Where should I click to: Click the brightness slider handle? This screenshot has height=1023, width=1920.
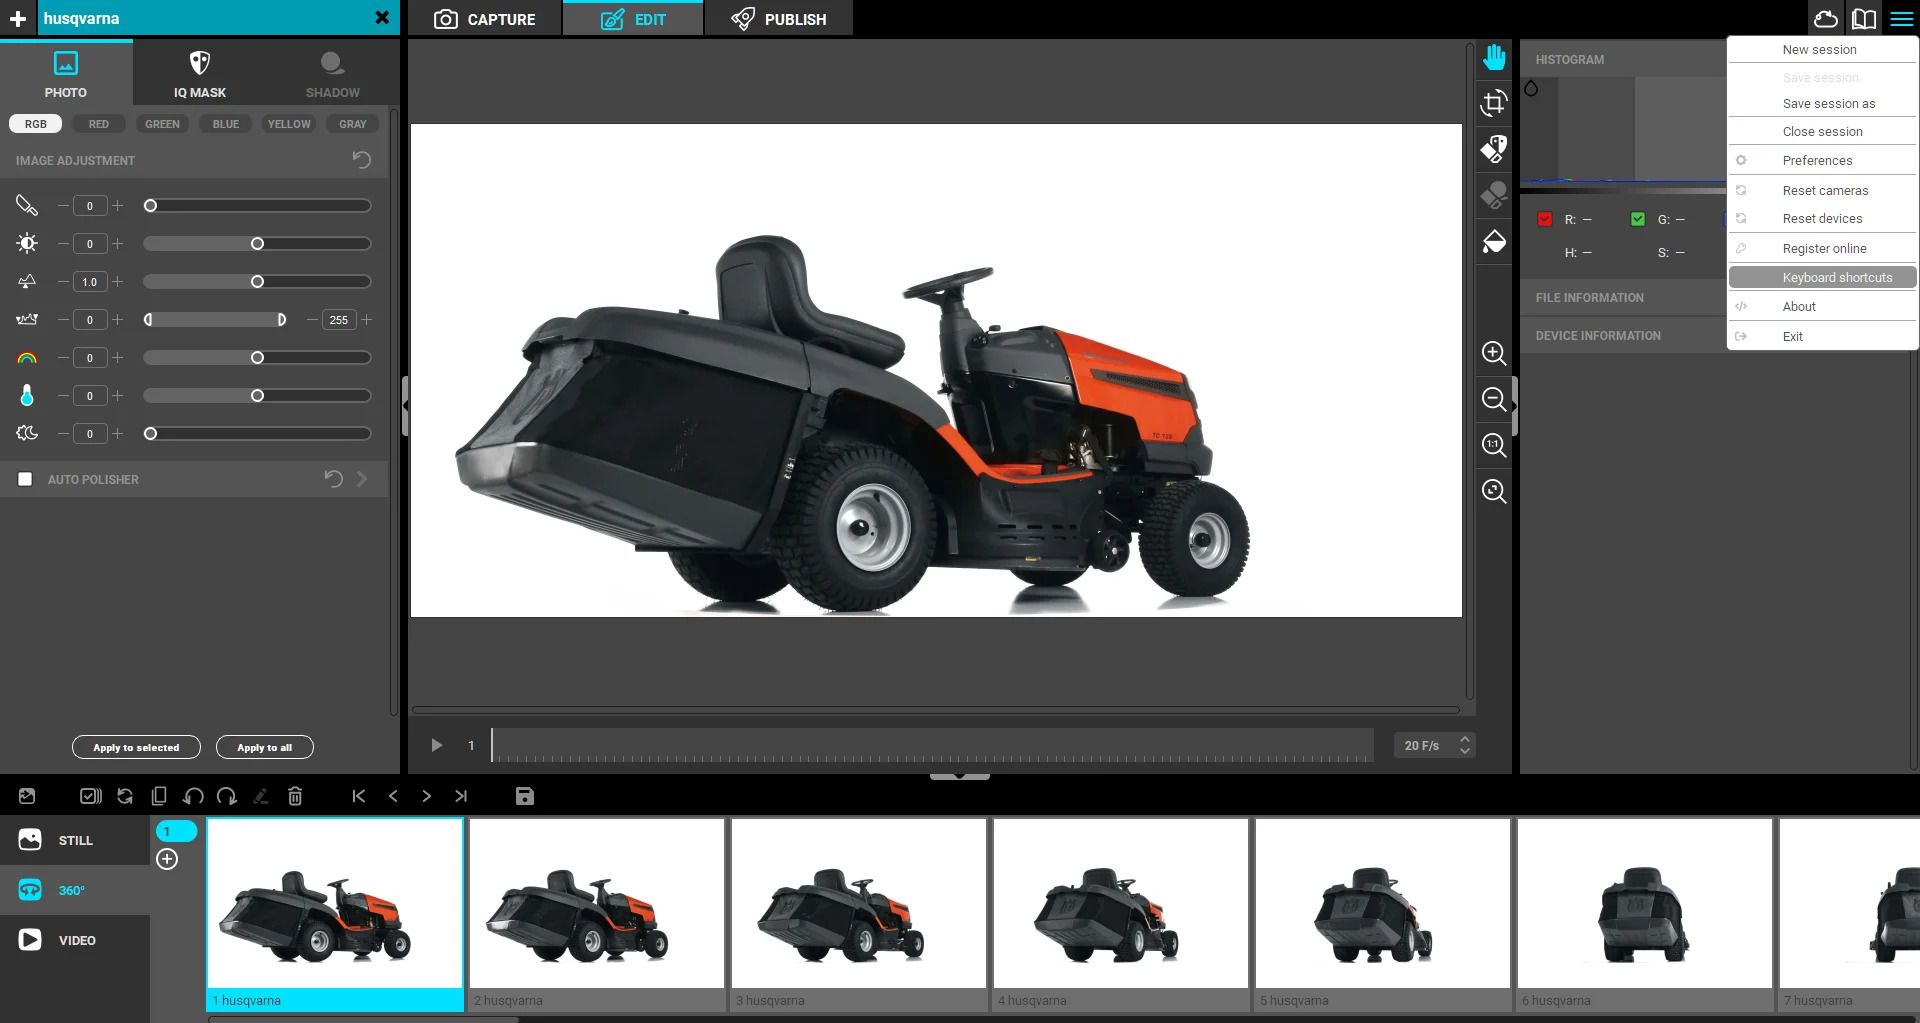pyautogui.click(x=257, y=244)
